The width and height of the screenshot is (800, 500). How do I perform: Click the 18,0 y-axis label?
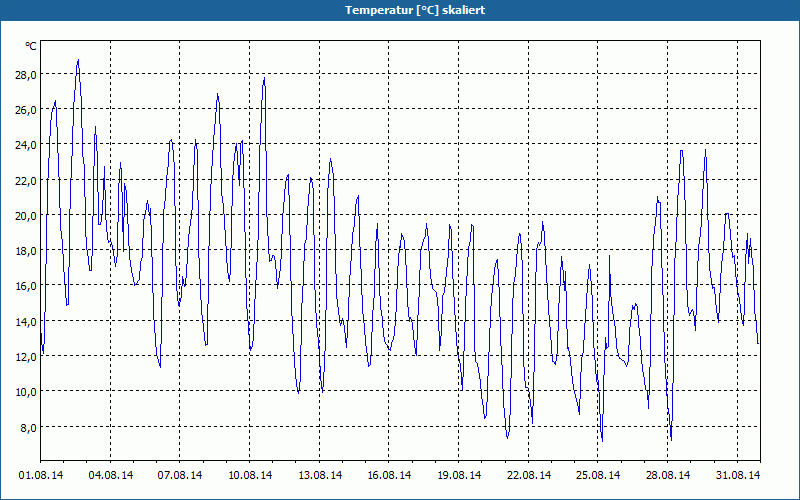[x=26, y=251]
